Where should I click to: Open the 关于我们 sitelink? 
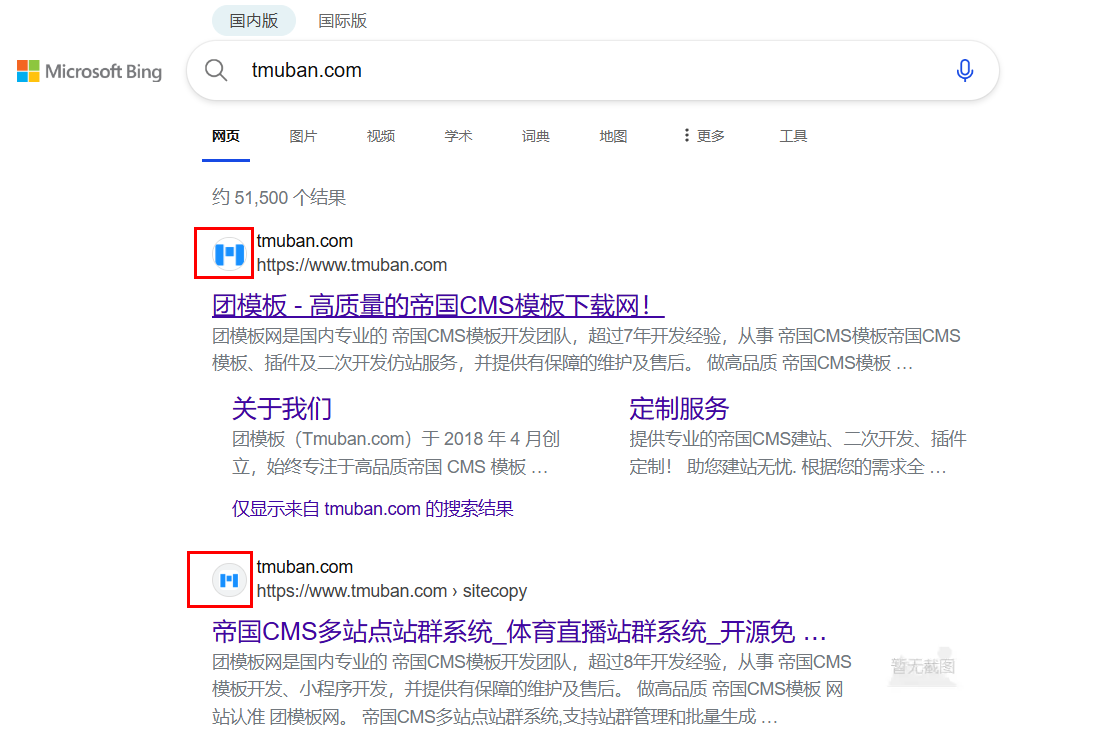tap(281, 408)
